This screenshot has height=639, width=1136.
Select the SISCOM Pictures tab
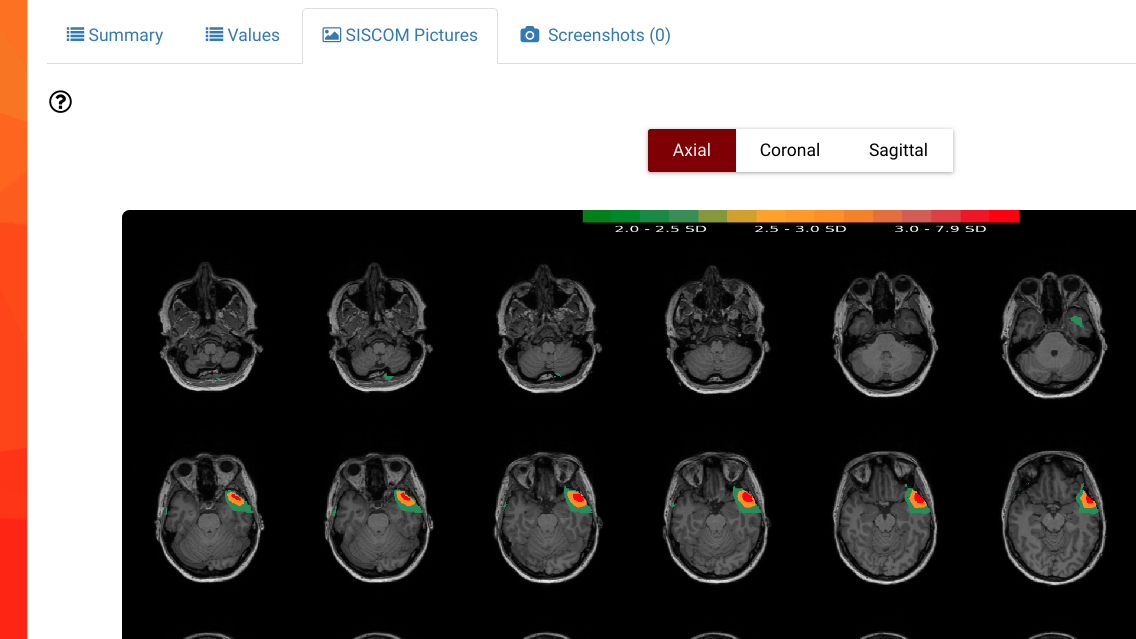[x=400, y=34]
